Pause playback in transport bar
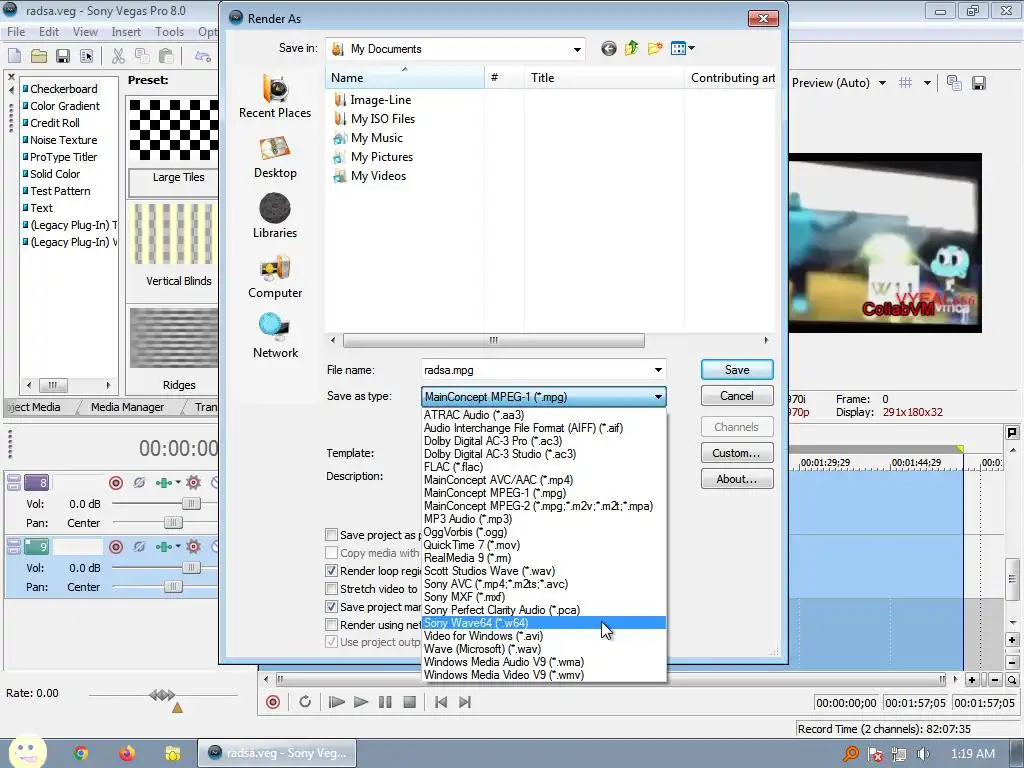Screen dimensions: 1024x768 click(x=385, y=702)
